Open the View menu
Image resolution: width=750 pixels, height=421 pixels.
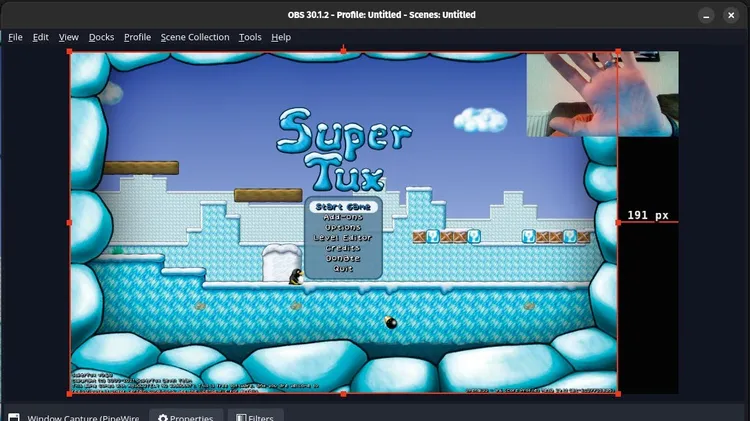point(68,37)
